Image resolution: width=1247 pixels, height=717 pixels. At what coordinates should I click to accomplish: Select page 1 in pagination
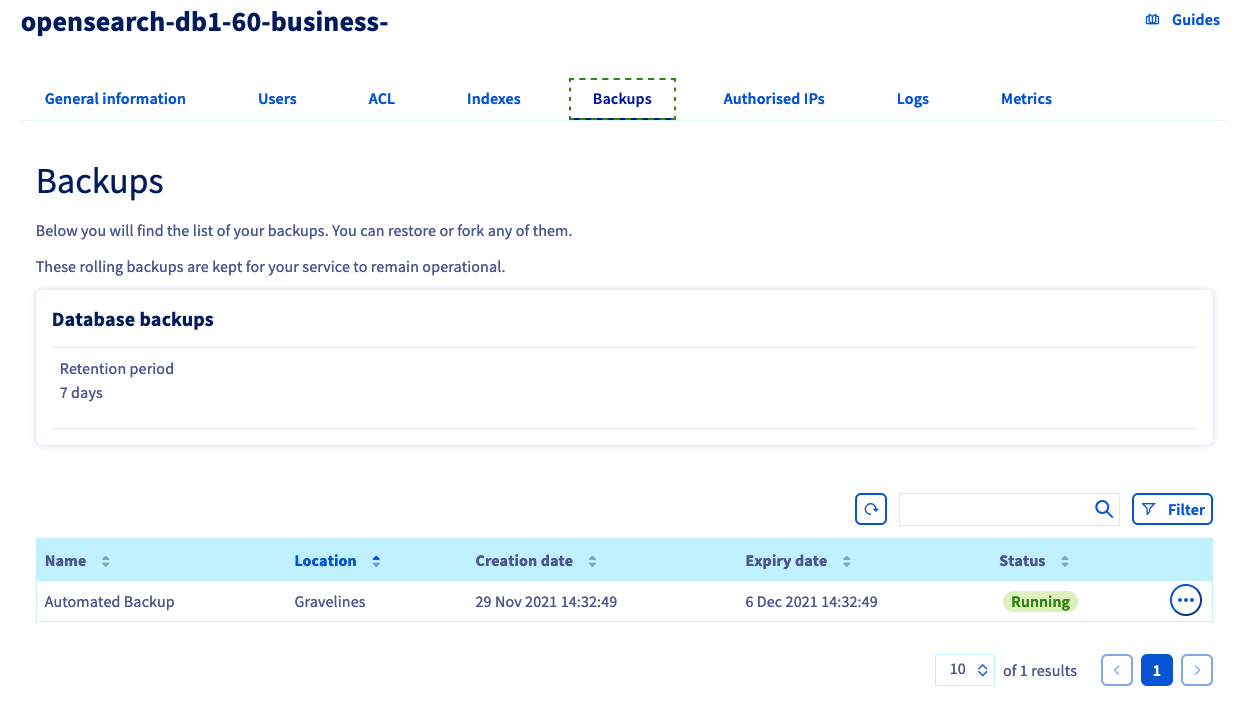pyautogui.click(x=1156, y=670)
